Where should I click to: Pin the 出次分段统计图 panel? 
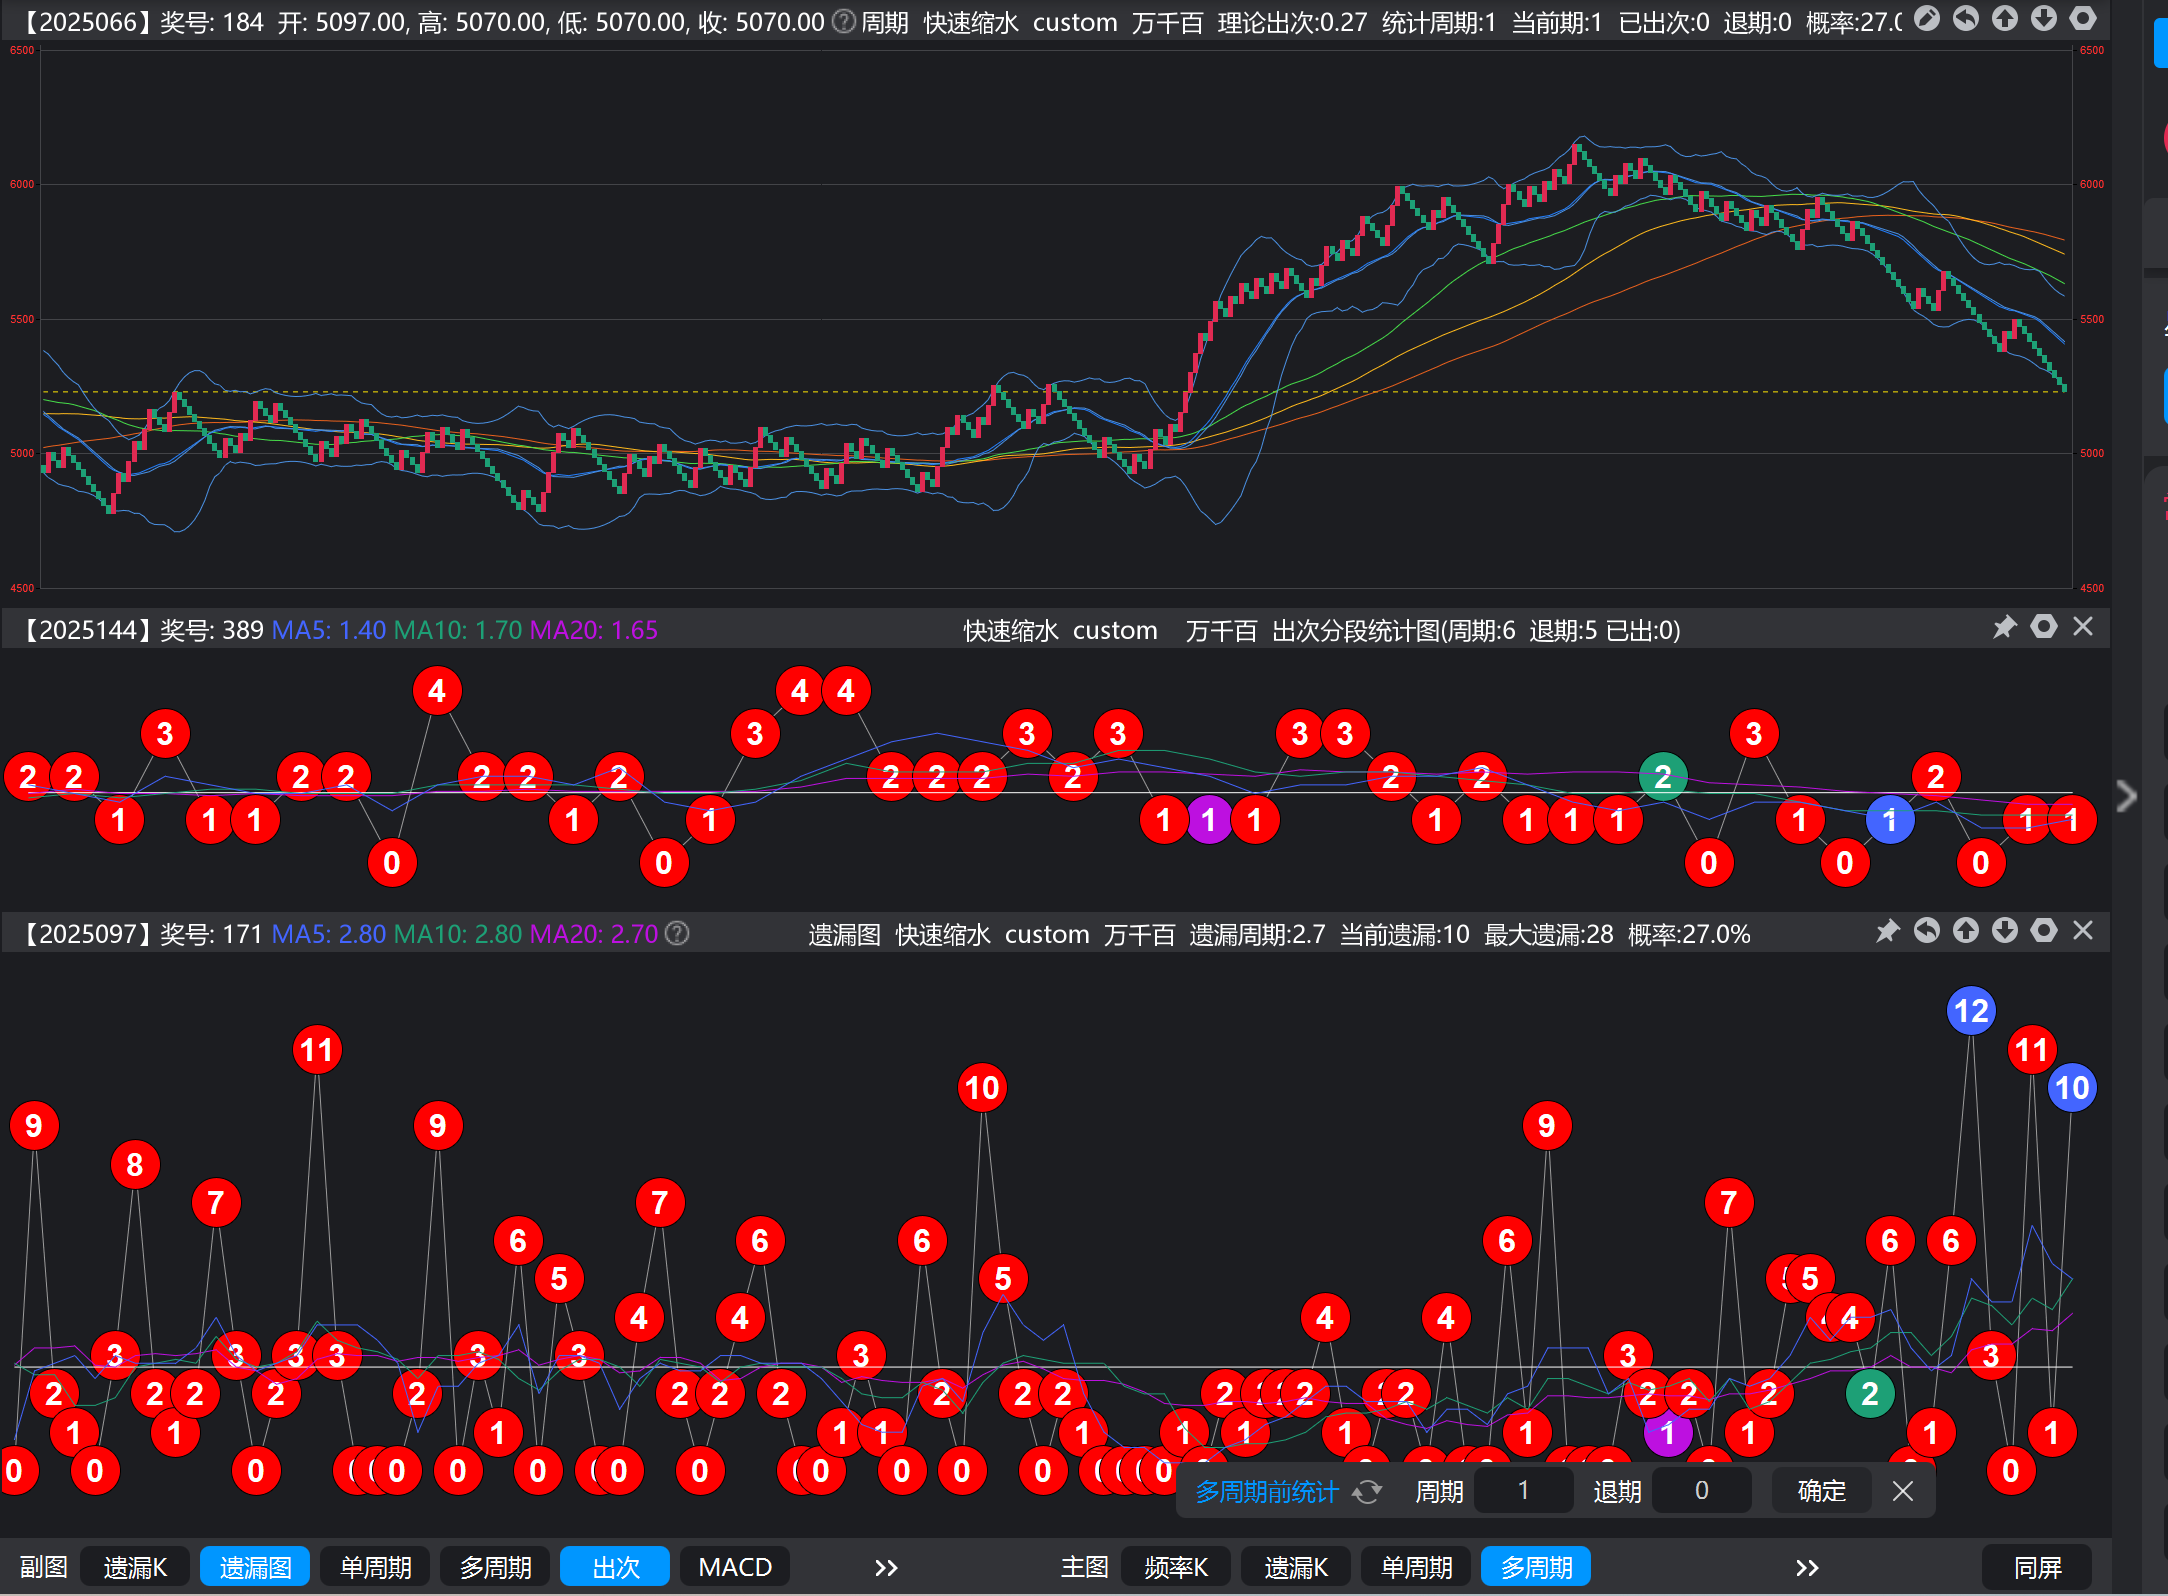[2005, 627]
